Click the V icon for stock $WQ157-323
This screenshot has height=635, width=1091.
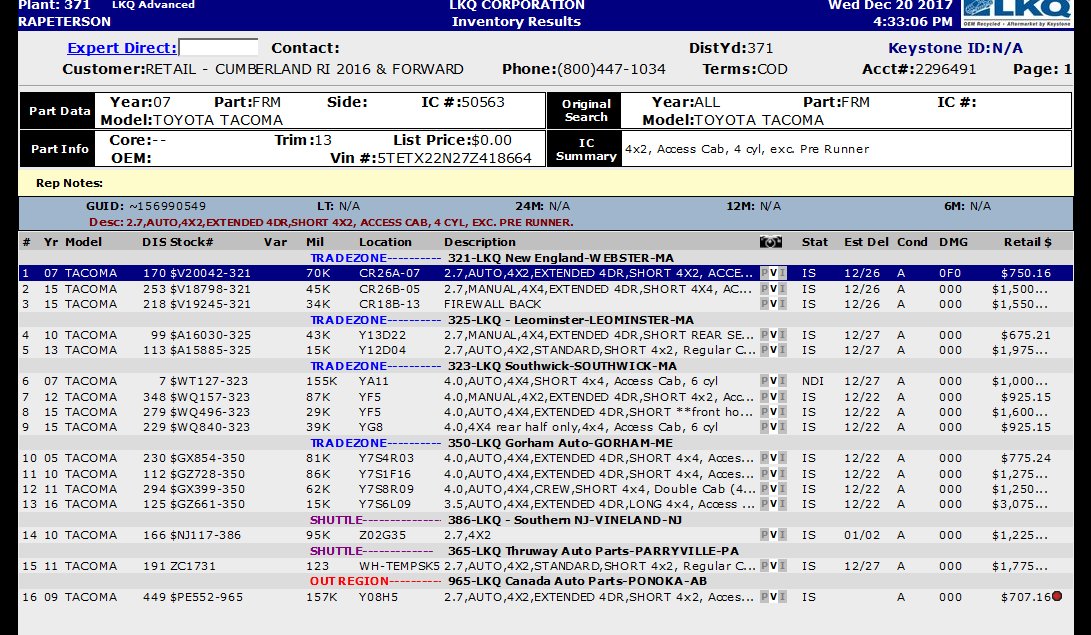point(774,396)
